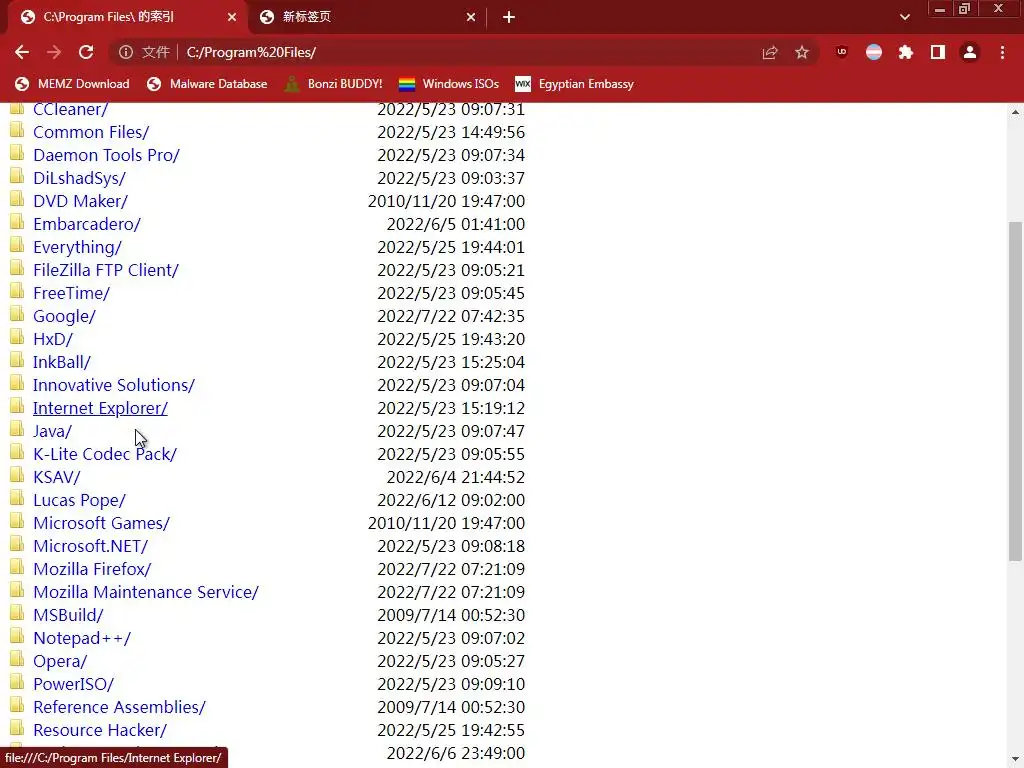The height and width of the screenshot is (768, 1024).
Task: Open the HxD/ folder link
Action: 53,339
